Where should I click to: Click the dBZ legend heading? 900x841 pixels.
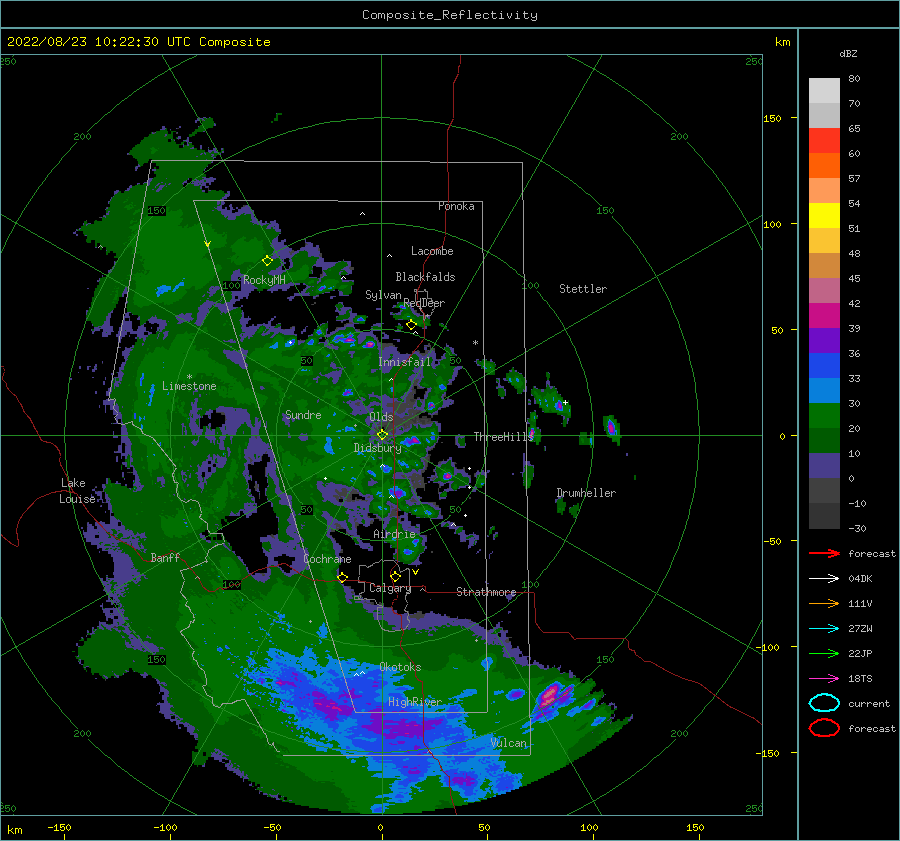point(848,53)
